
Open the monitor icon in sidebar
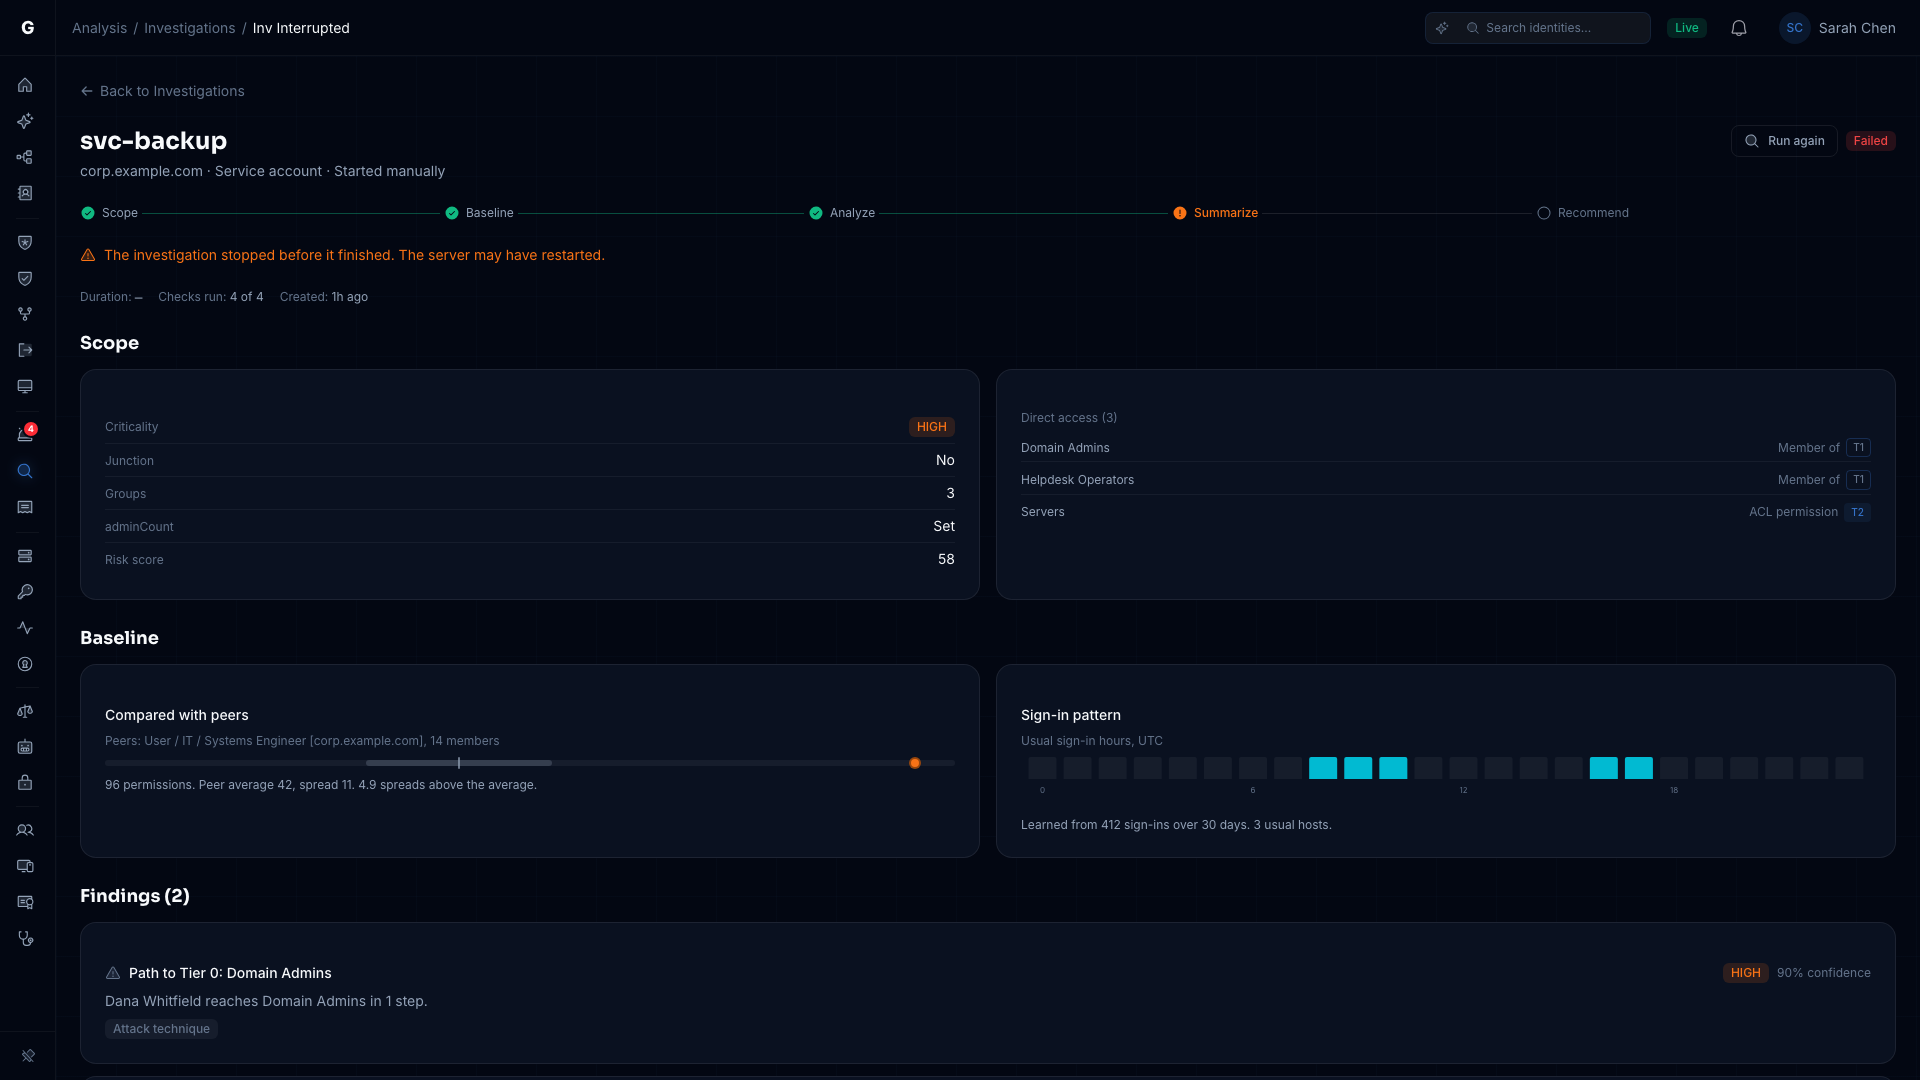tap(25, 386)
